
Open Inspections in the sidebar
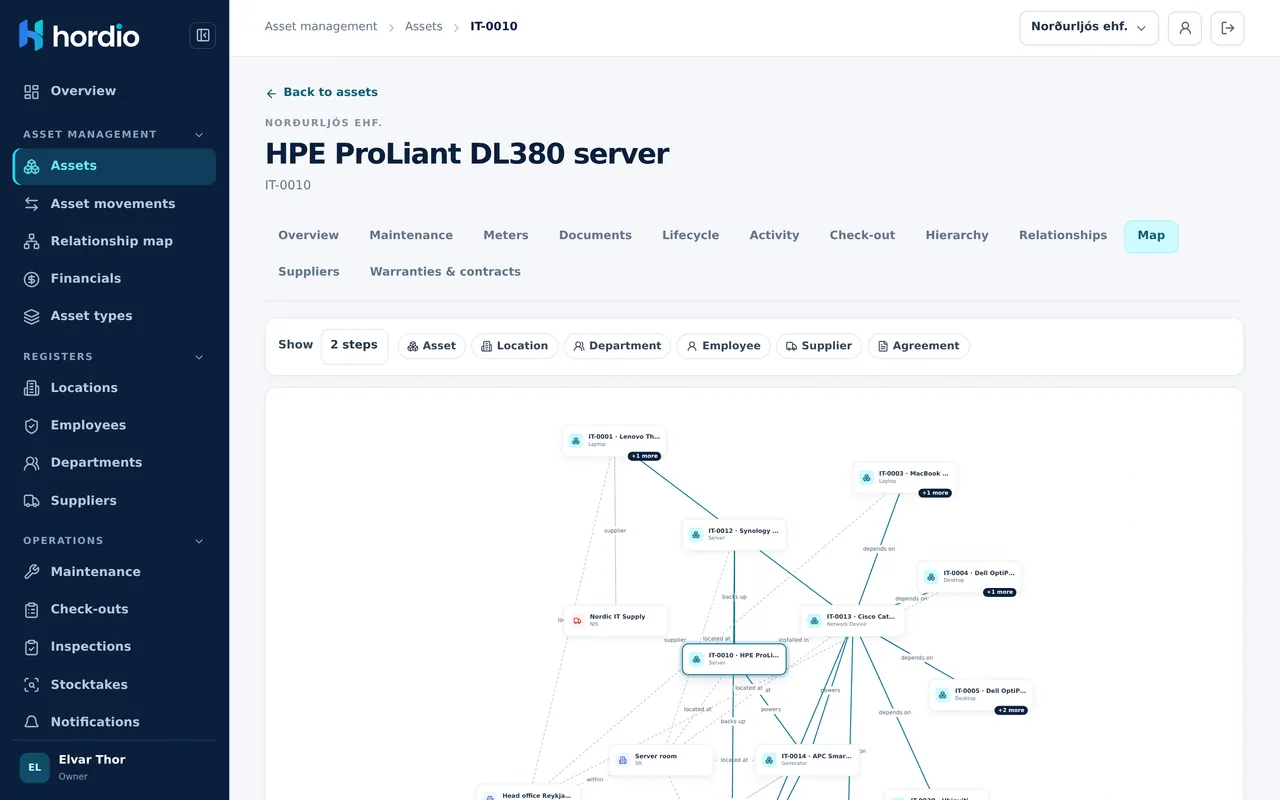pyautogui.click(x=114, y=647)
